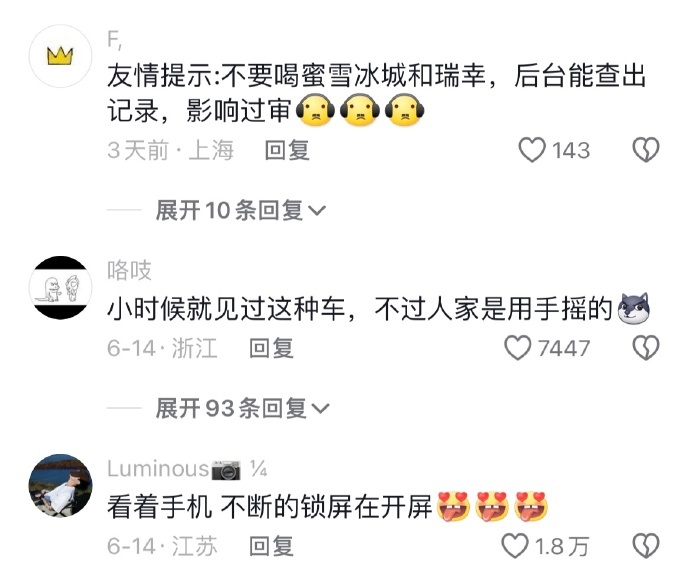Screen dimensions: 690x587
Task: Select comment text 看着手机 不断的锁屏在开屏
Action: (x=270, y=506)
